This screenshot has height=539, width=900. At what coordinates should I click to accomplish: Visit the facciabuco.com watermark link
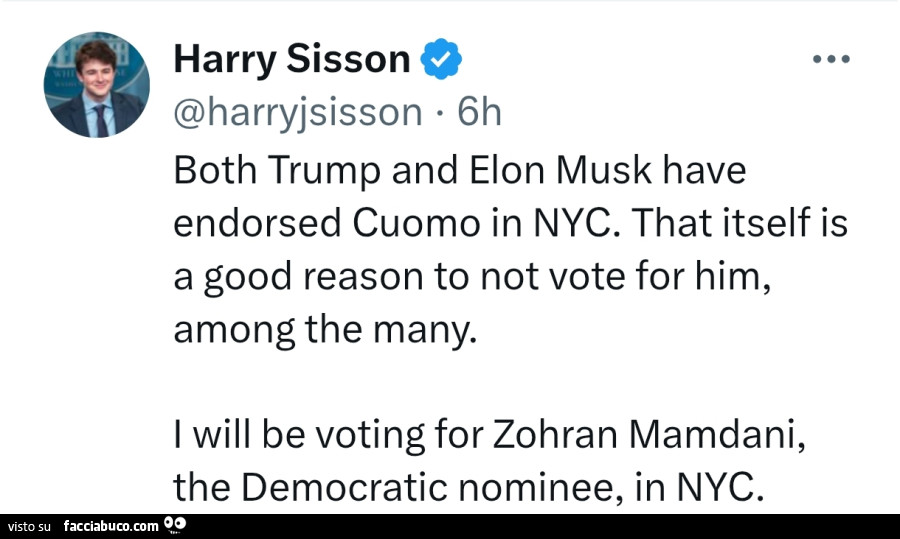click(110, 526)
